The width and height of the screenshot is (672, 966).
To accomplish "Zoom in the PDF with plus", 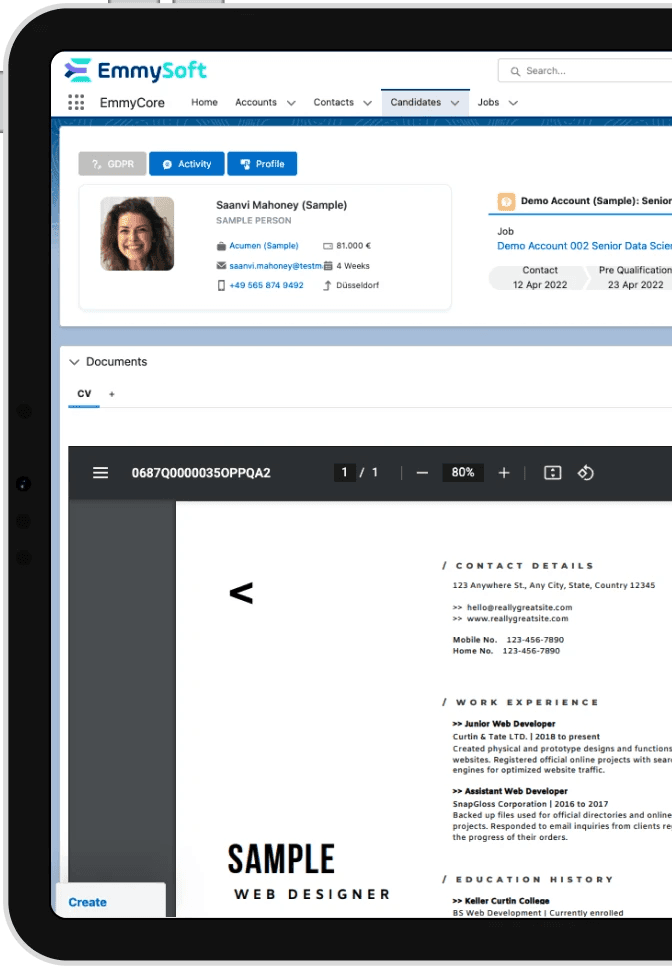I will click(504, 473).
